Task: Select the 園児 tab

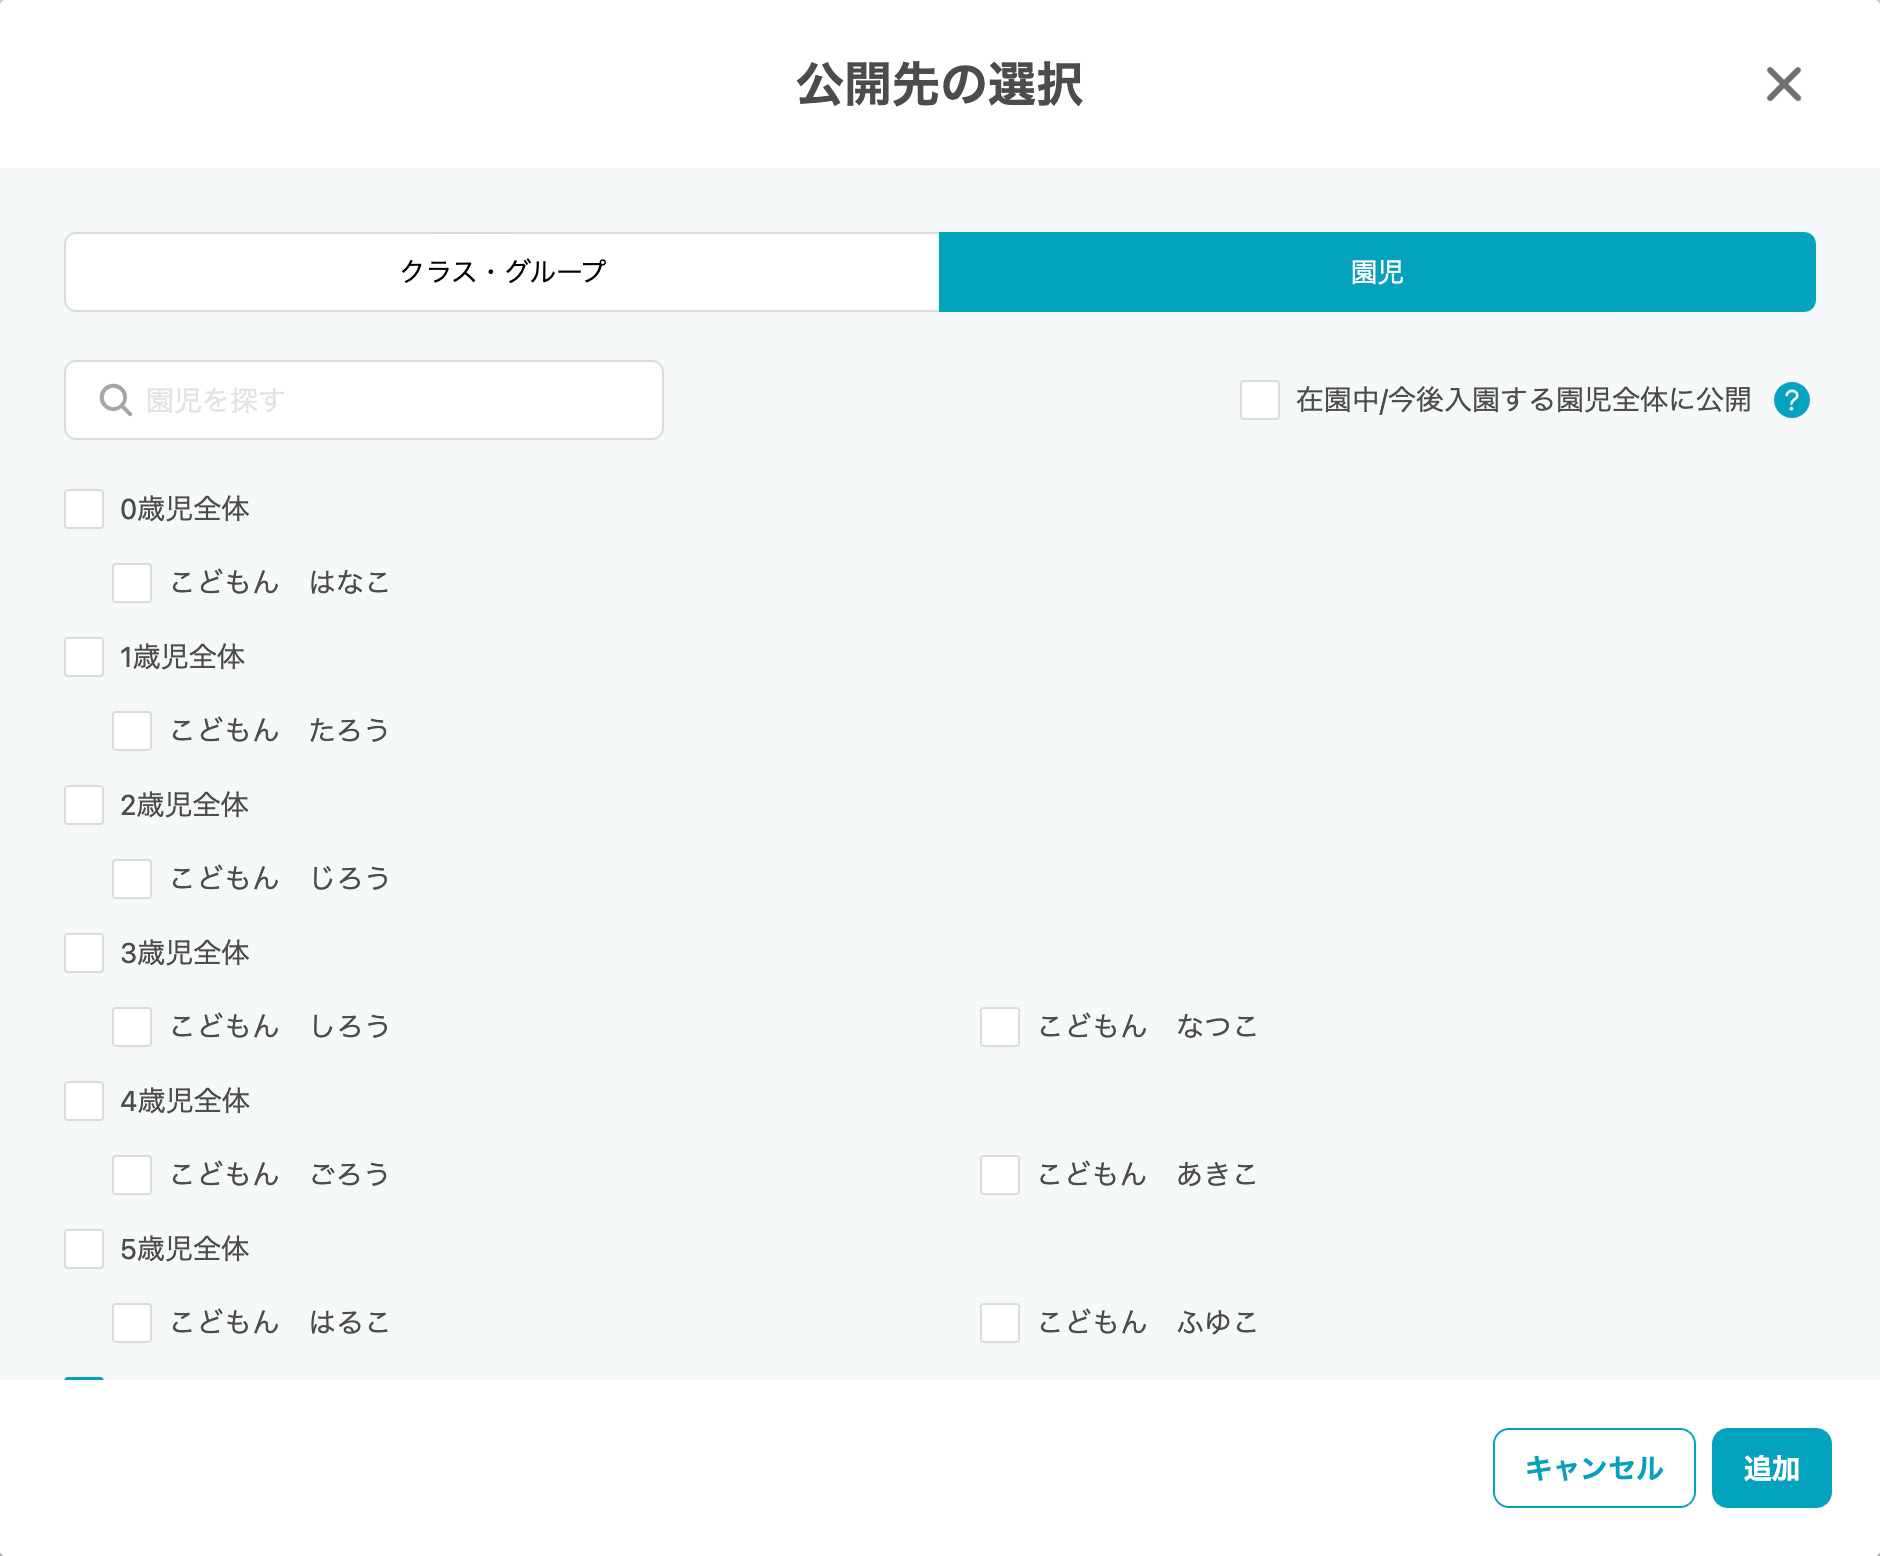Action: coord(1376,272)
